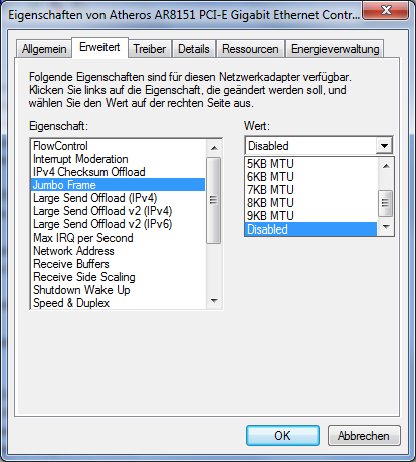The height and width of the screenshot is (462, 416).
Task: Confirm settings with the OK button
Action: 283,435
